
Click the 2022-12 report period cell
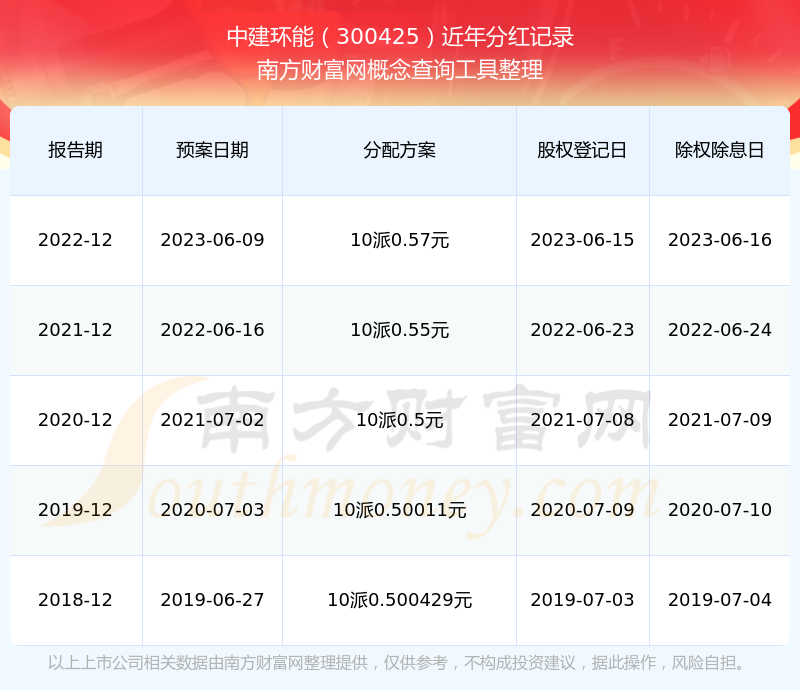pyautogui.click(x=76, y=240)
